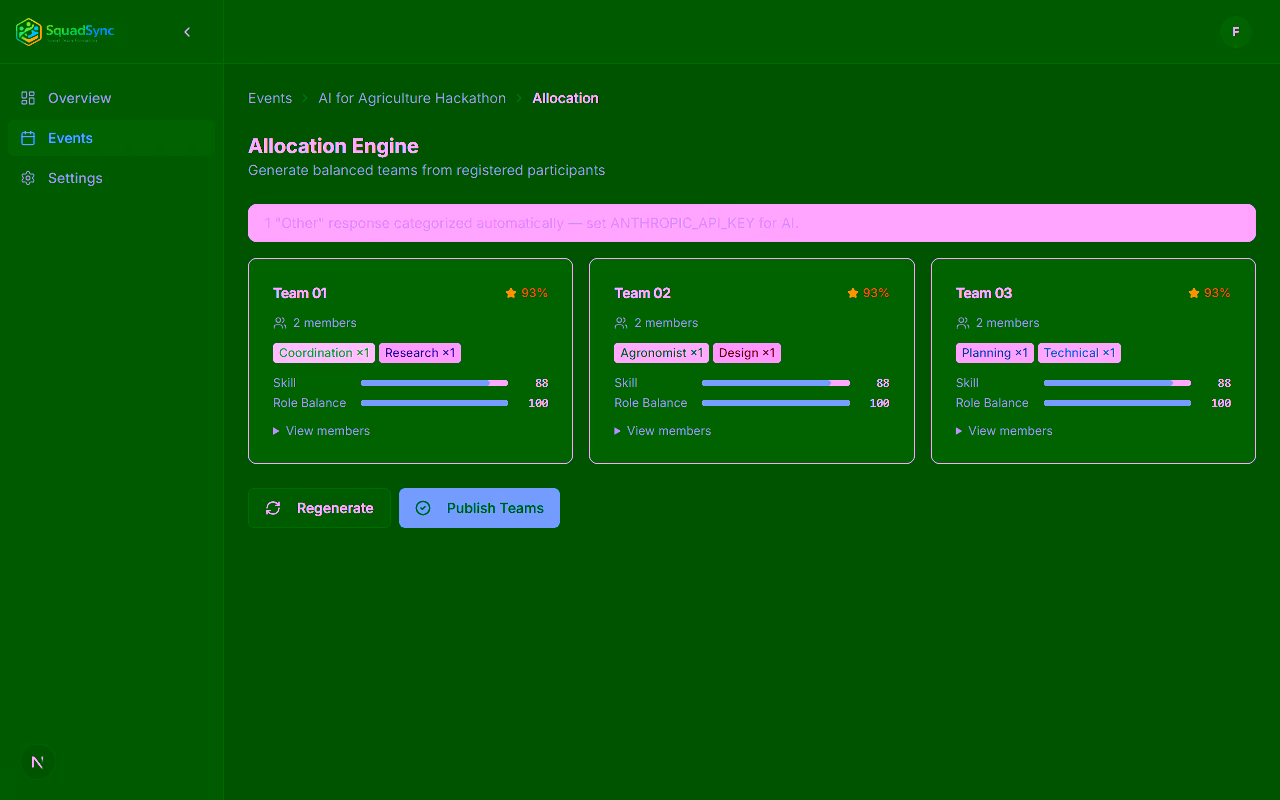Click Team 01's Role Balance value 100
Viewport: 1280px width, 800px height.
point(538,403)
